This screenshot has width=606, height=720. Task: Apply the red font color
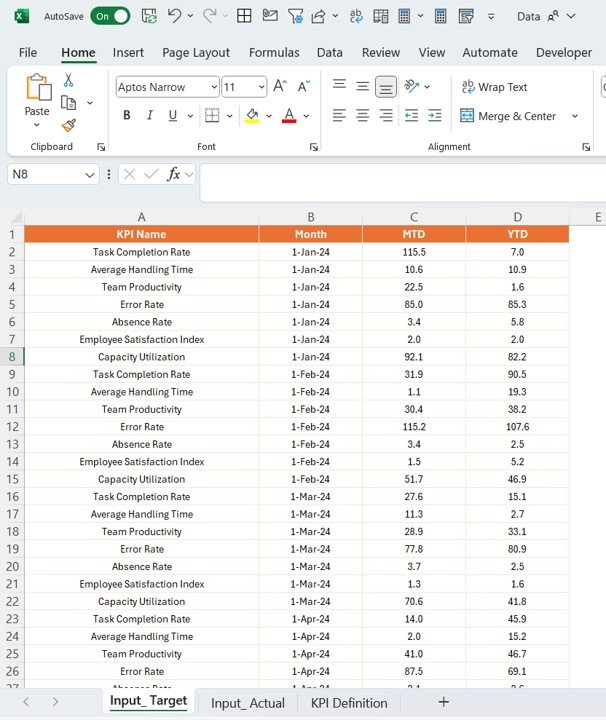[289, 115]
